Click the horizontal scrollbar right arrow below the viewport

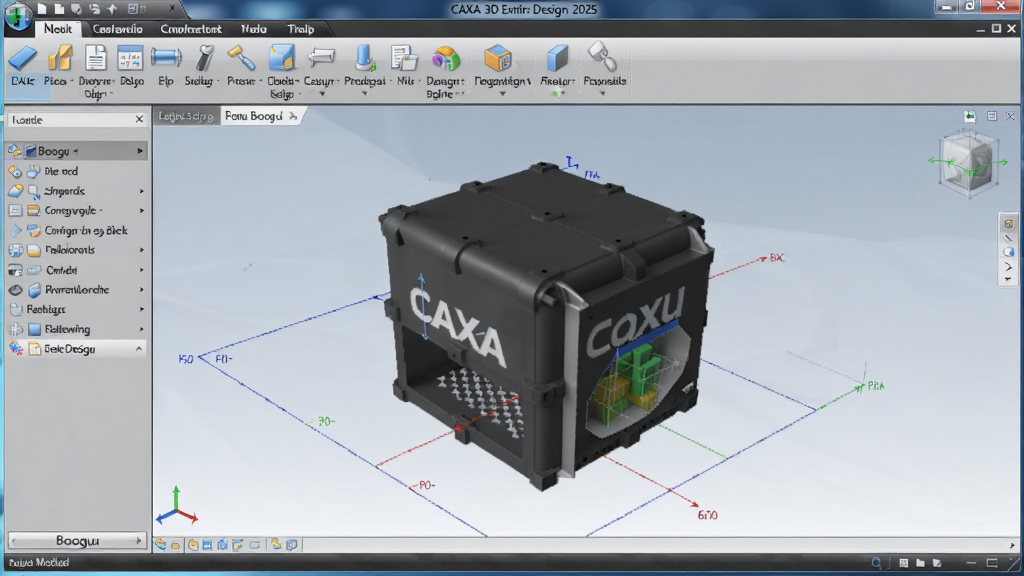point(1012,545)
